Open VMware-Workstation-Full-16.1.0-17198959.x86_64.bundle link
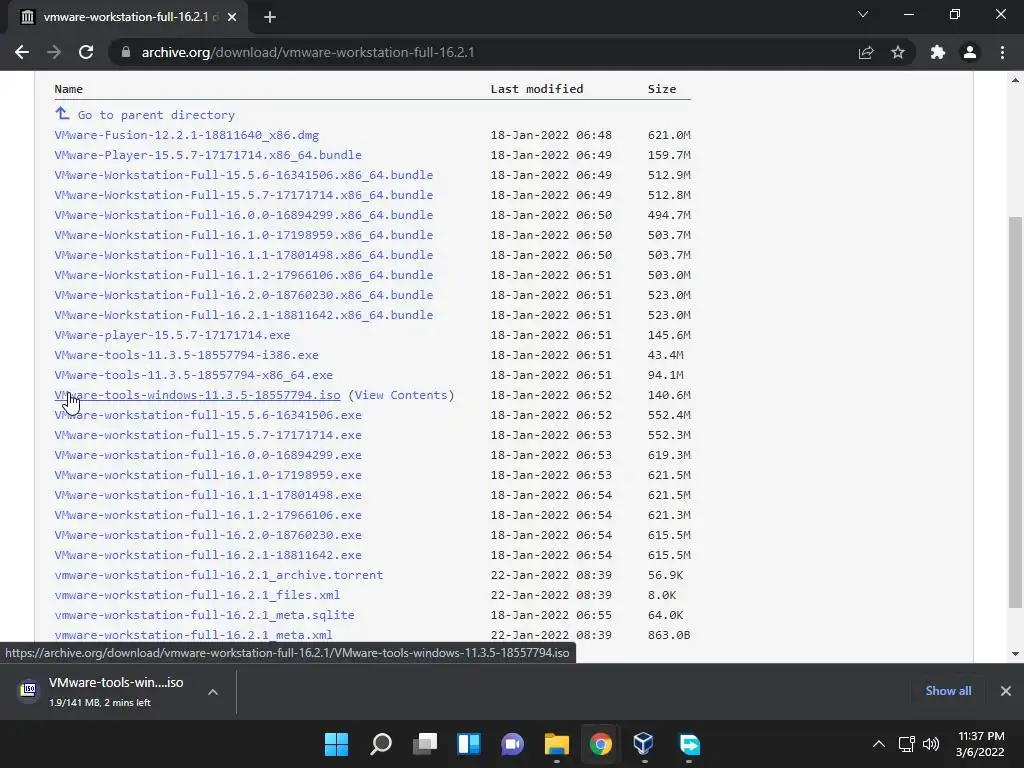The image size is (1024, 768). click(x=244, y=235)
